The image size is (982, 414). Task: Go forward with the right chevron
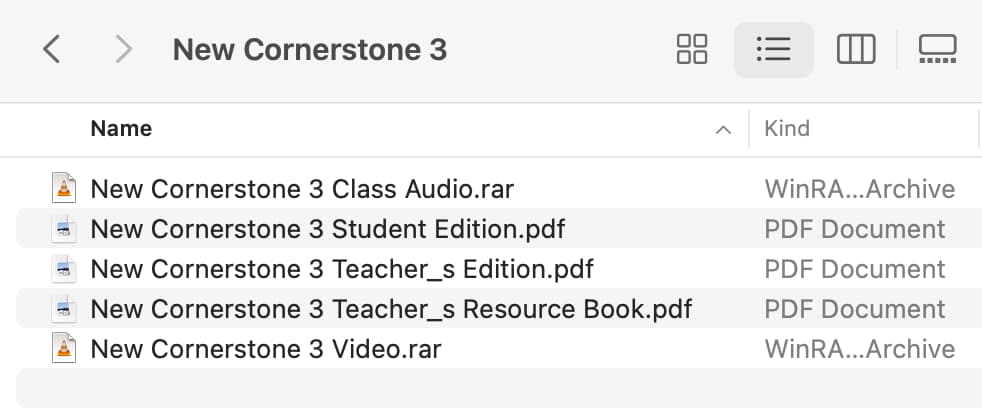click(x=123, y=49)
